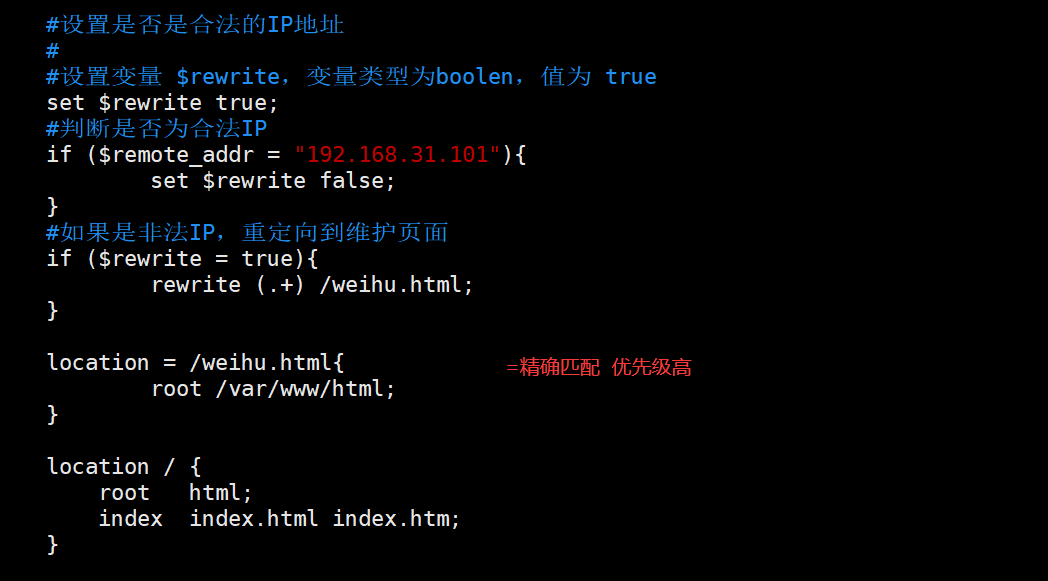
Task: Click the 'rewrite (.+) /weihu.html;' line
Action: tap(312, 285)
